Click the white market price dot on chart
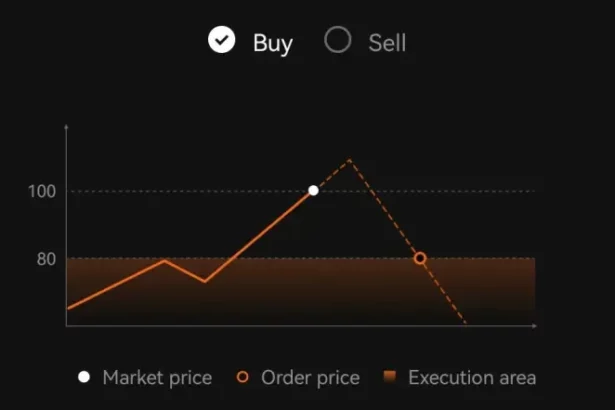615x410 pixels. (x=313, y=191)
